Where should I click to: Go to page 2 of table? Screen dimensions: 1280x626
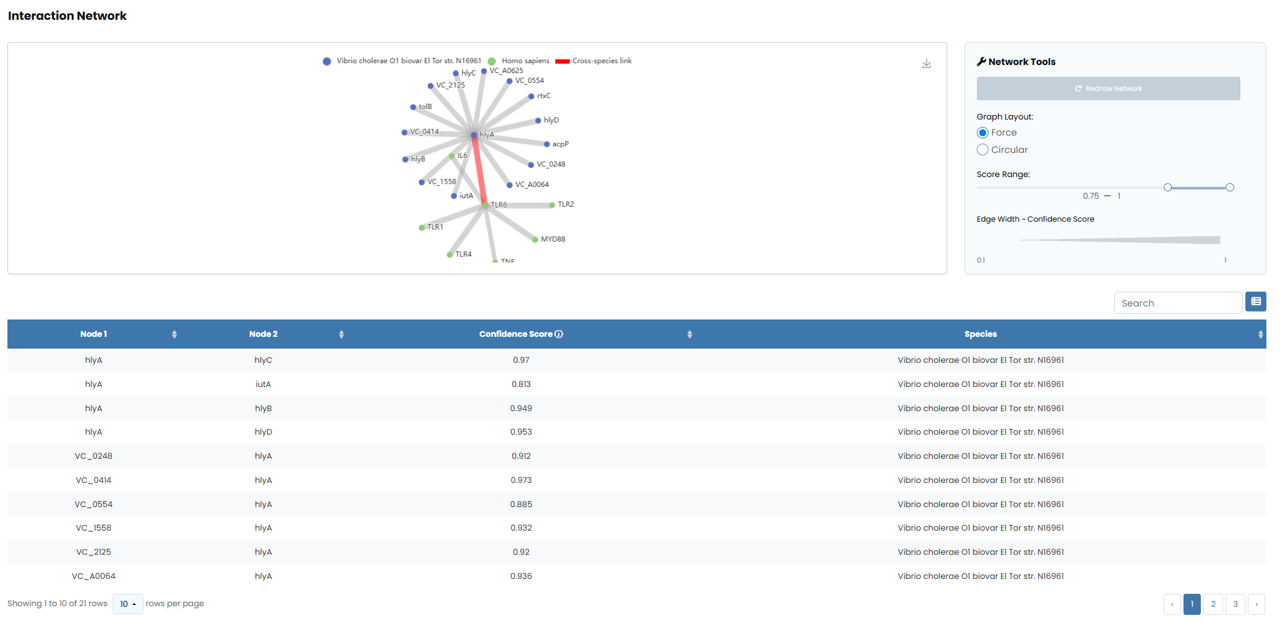pyautogui.click(x=1213, y=604)
